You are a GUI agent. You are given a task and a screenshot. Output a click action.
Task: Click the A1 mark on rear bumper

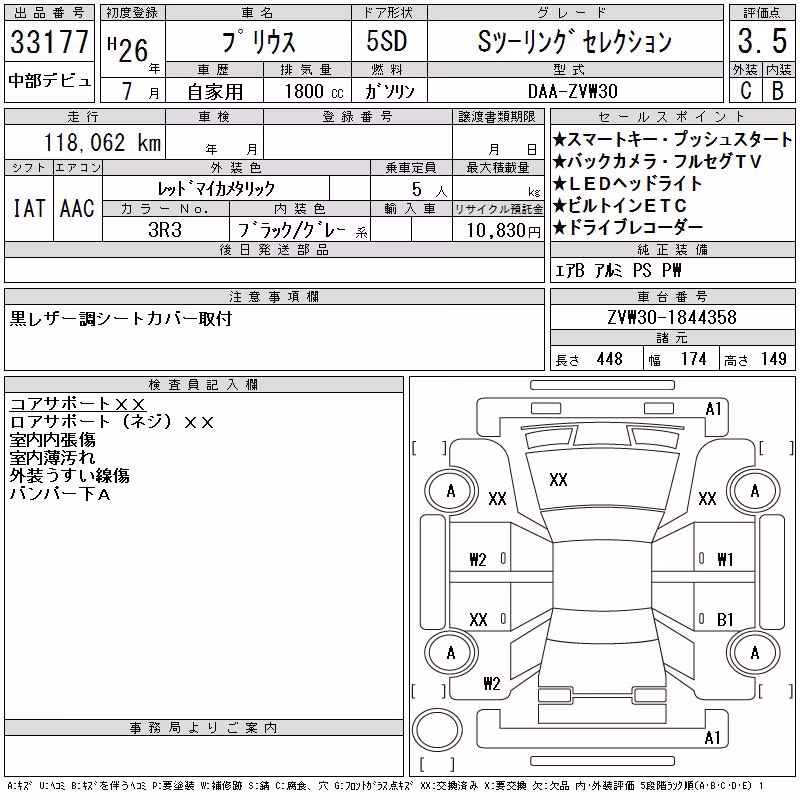click(x=712, y=737)
